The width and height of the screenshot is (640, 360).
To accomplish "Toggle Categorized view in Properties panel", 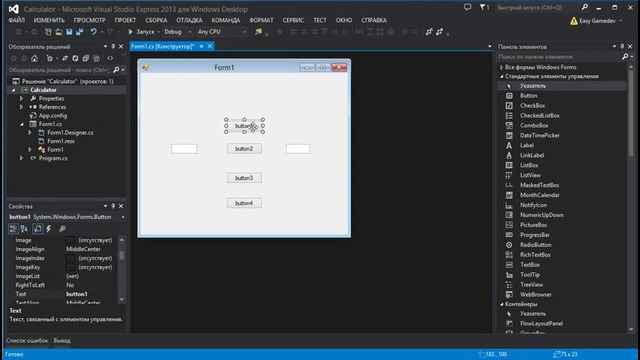I will pos(13,229).
